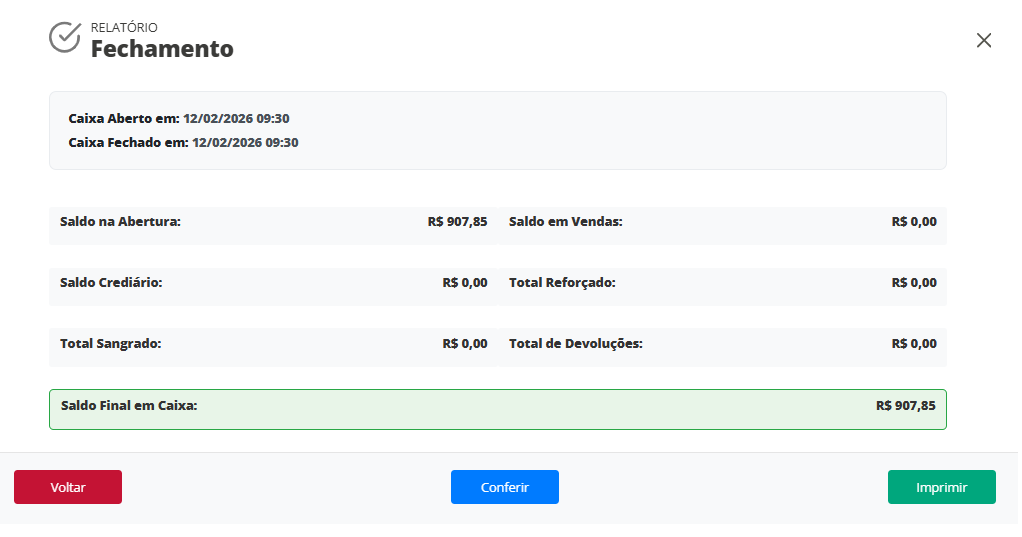The width and height of the screenshot is (1022, 537).
Task: Close the Fechamento report dialog
Action: tap(984, 40)
